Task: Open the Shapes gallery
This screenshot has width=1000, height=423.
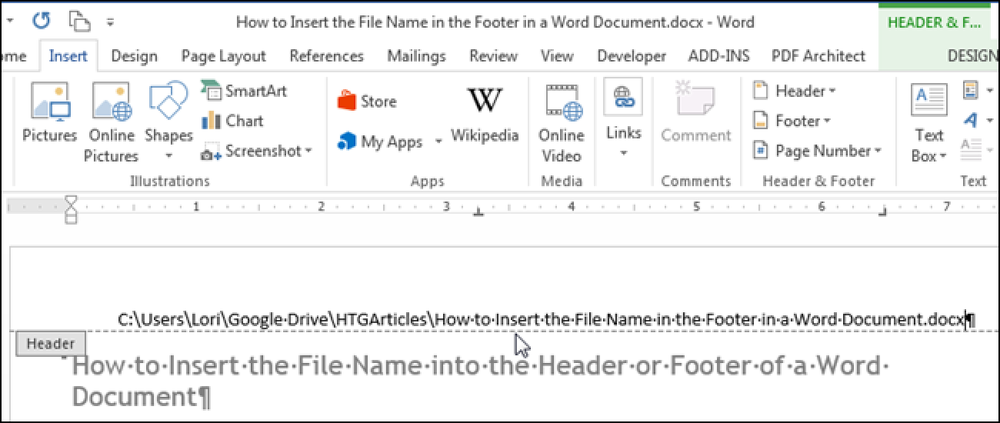Action: click(x=168, y=112)
